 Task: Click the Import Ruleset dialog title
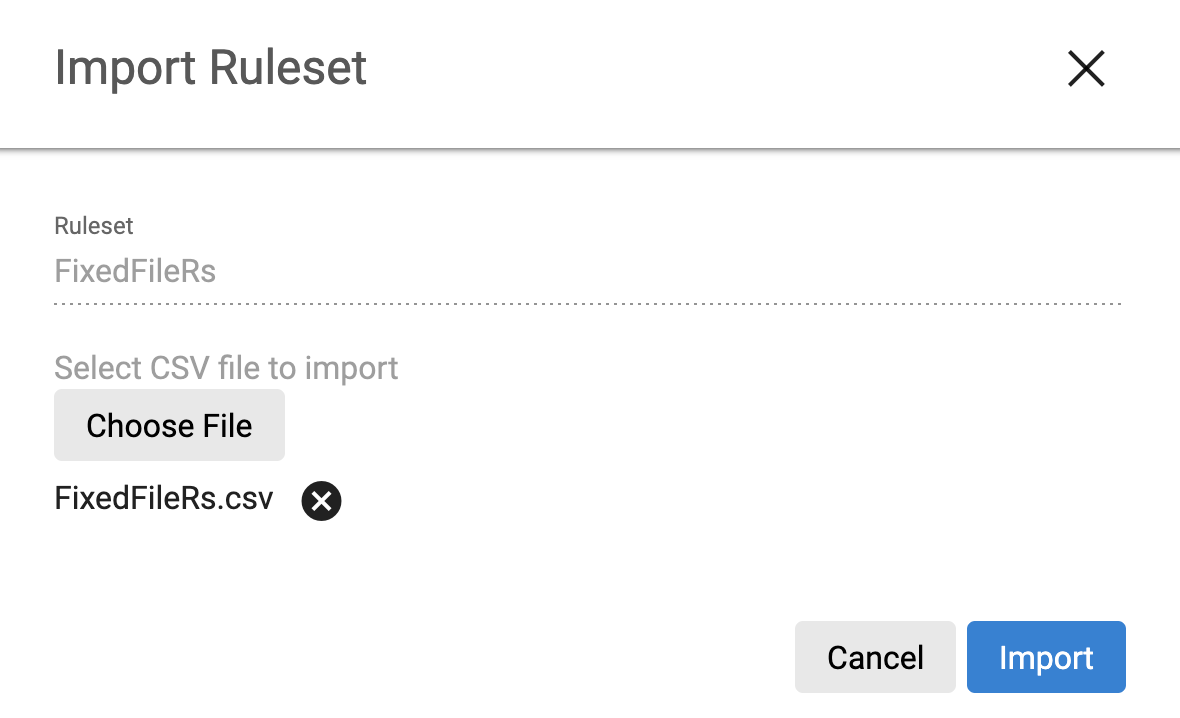click(211, 68)
